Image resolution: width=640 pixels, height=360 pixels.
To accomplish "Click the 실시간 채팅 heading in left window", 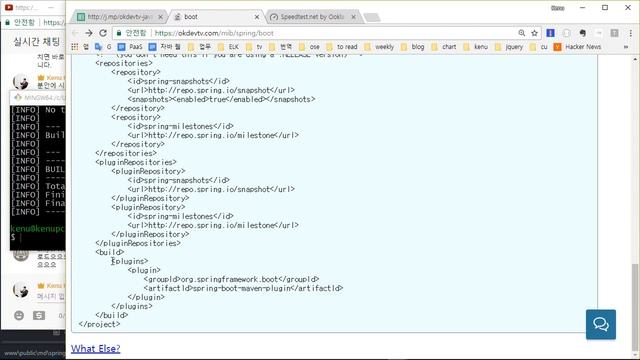I will (36, 42).
